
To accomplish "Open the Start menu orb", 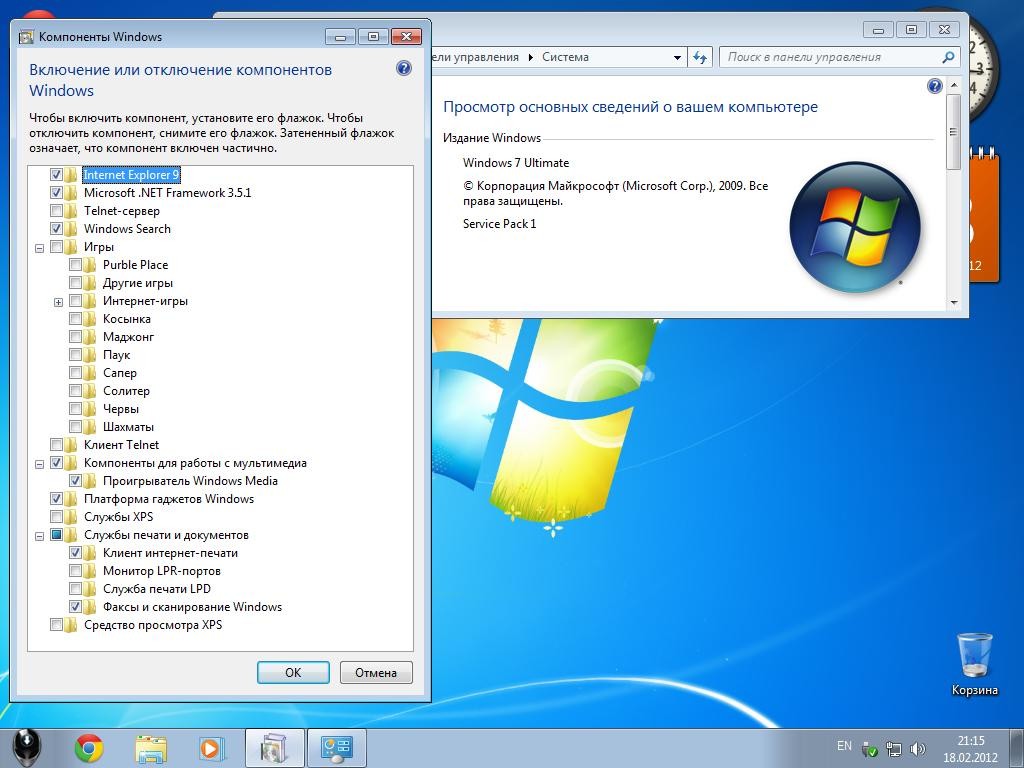I will point(27,747).
